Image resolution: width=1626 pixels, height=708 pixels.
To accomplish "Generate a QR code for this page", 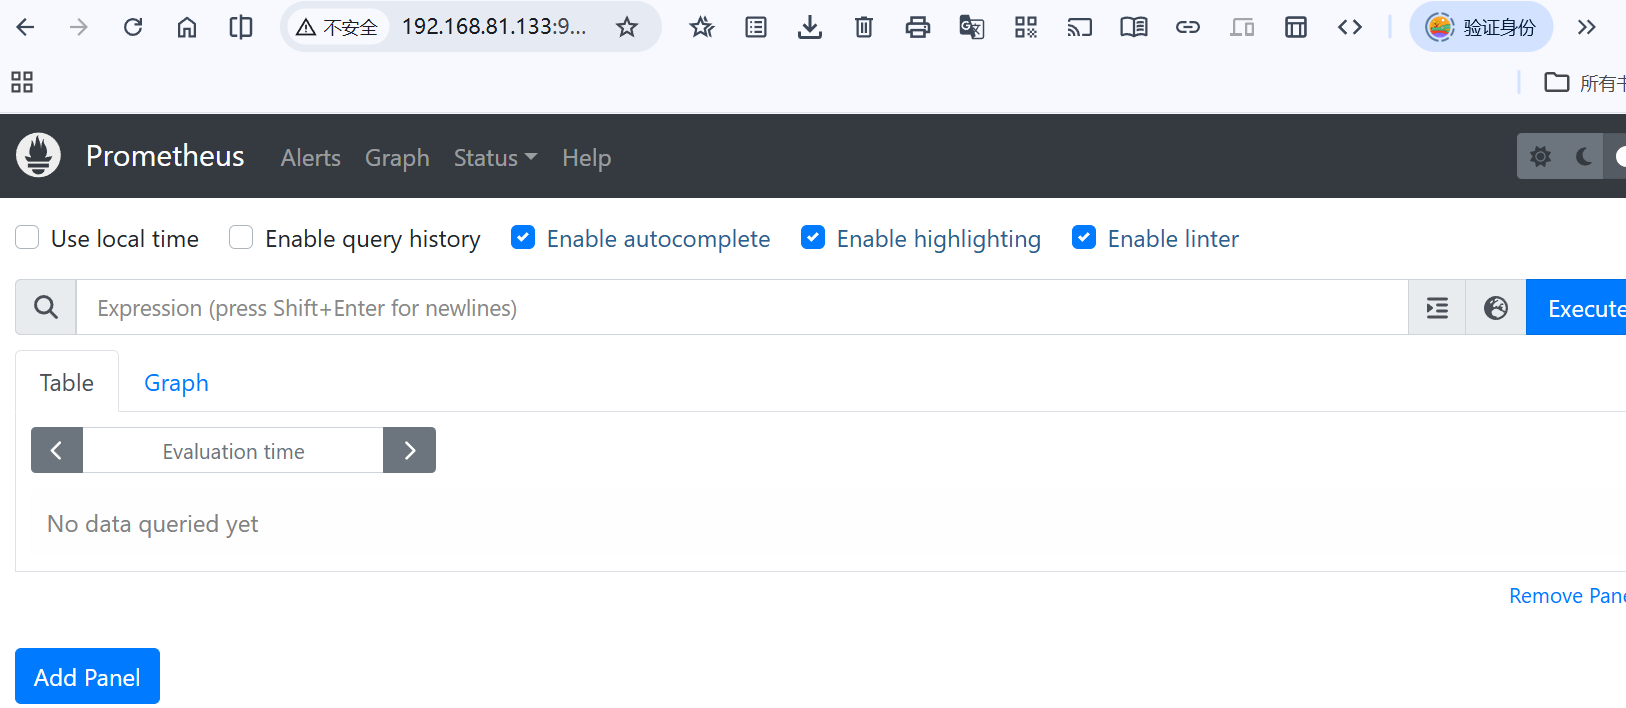I will (1026, 27).
